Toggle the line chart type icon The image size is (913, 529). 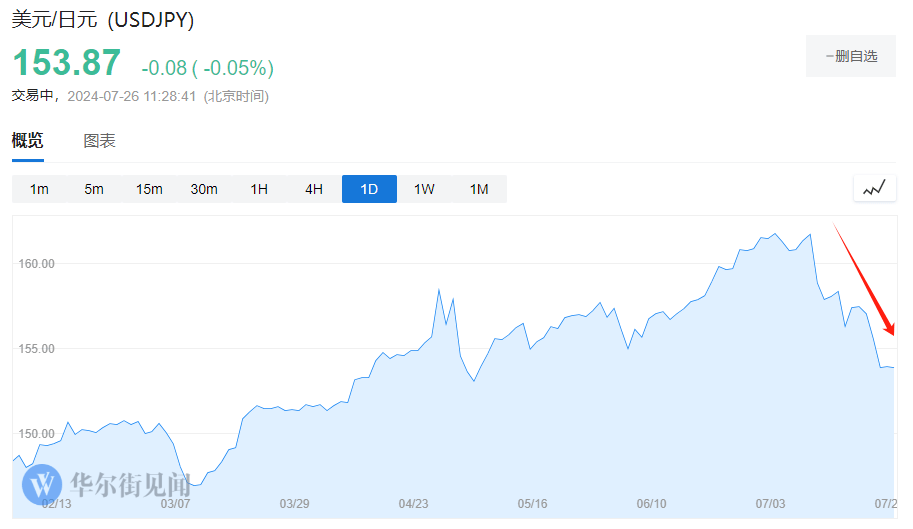(x=874, y=188)
